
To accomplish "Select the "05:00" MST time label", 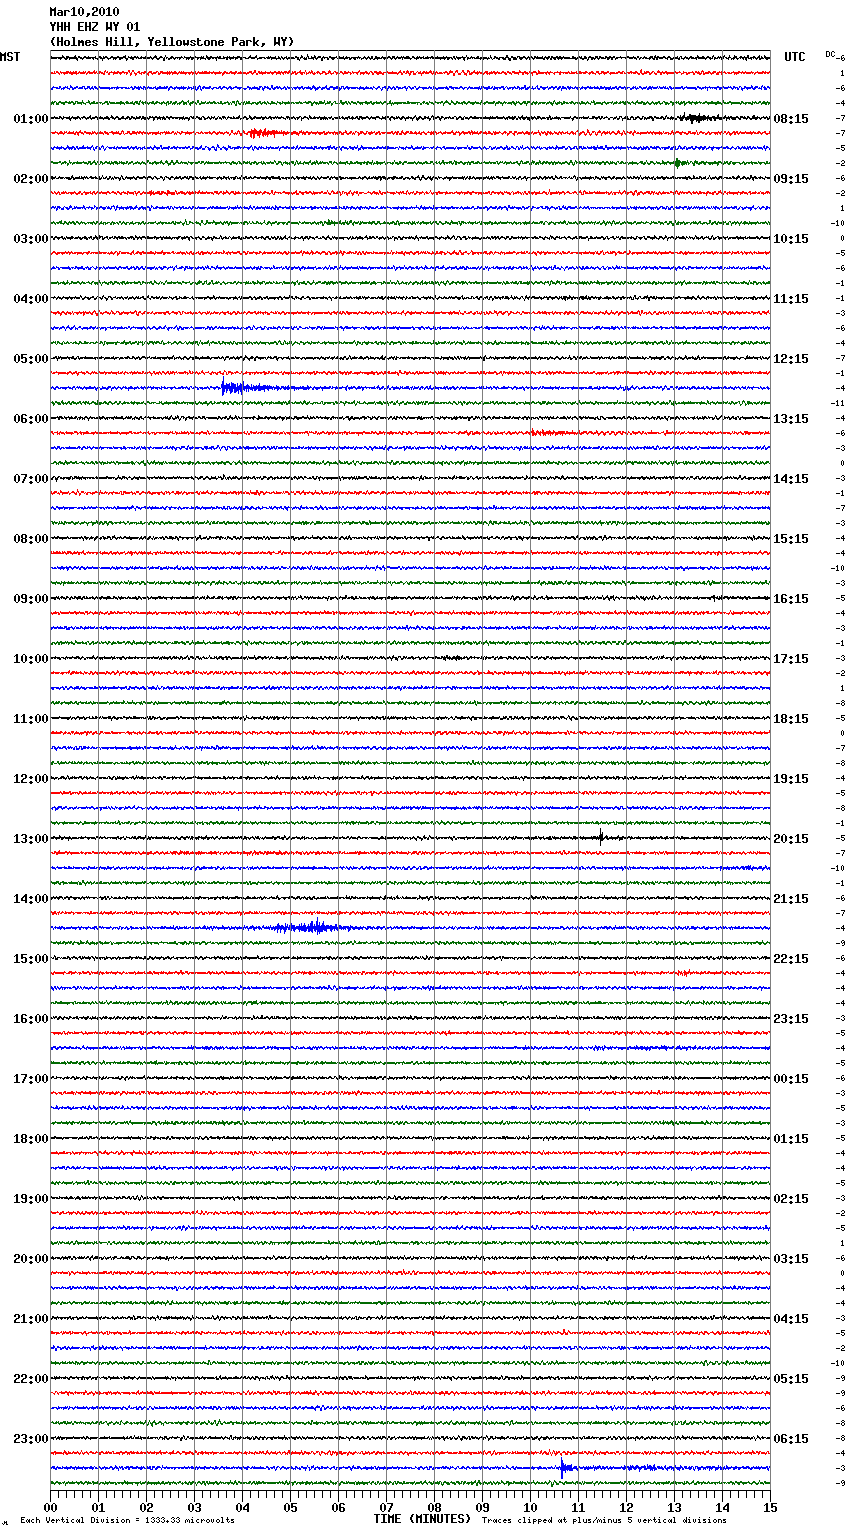I will [31, 359].
